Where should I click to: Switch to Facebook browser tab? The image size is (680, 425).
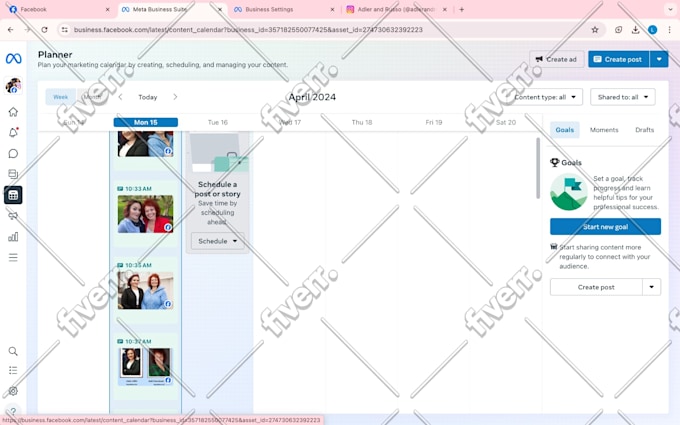coord(59,9)
